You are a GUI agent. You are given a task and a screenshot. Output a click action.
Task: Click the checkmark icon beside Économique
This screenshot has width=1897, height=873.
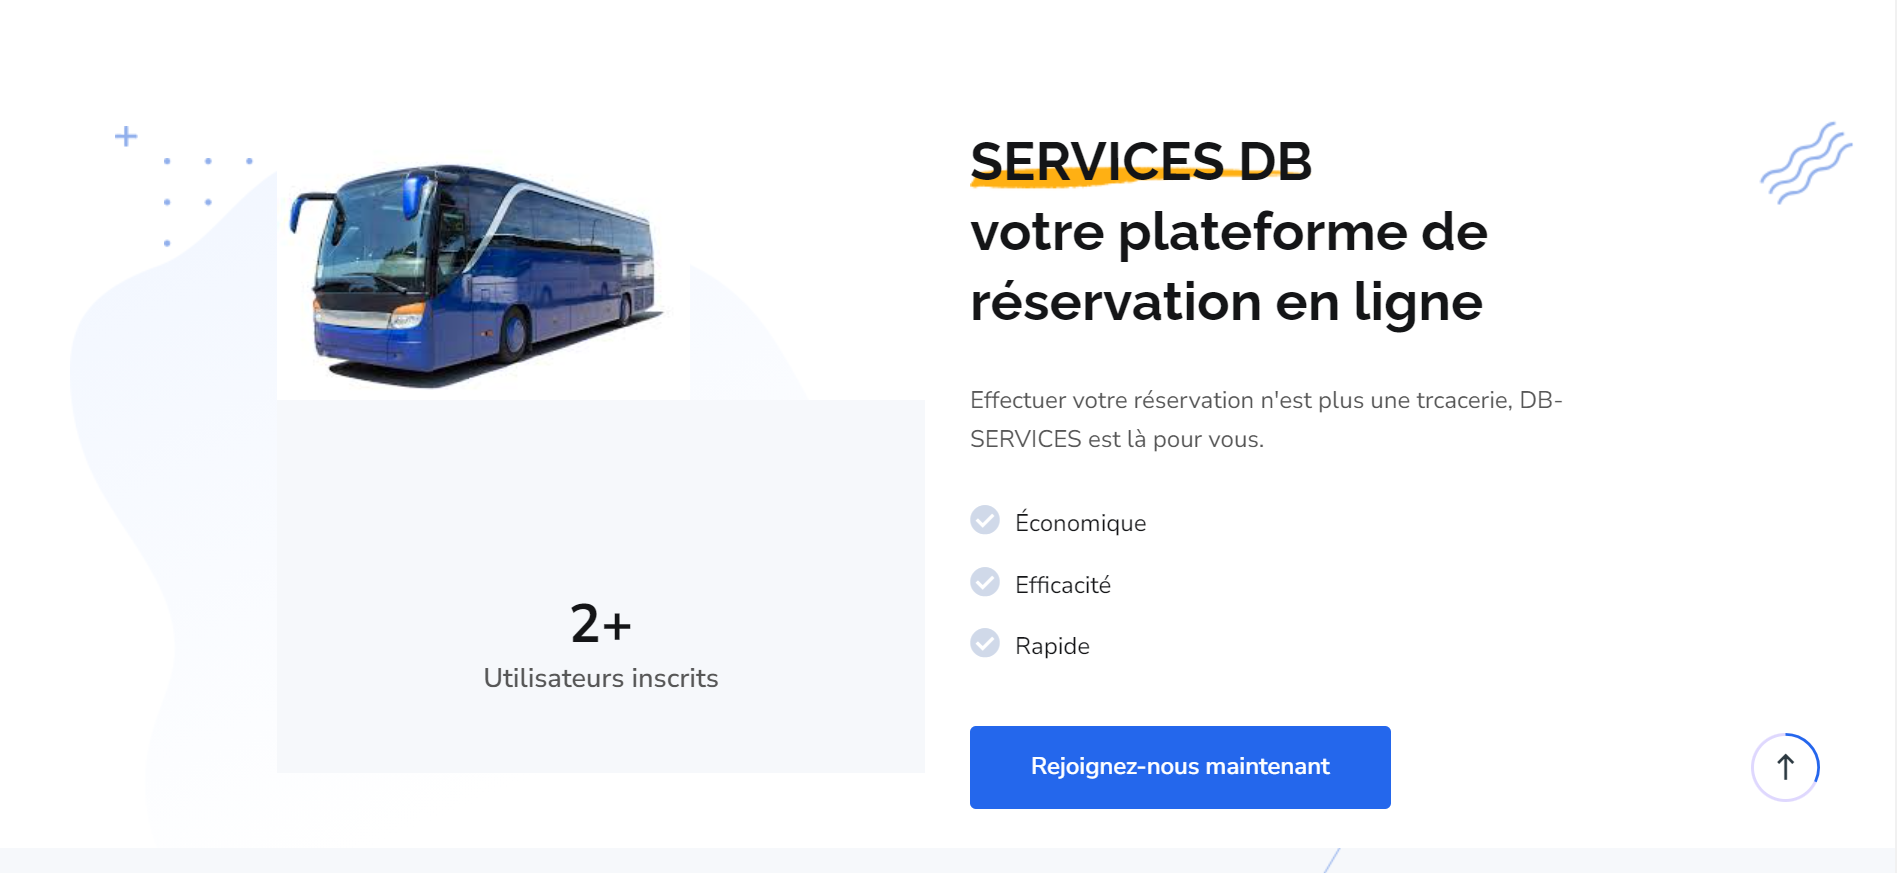click(985, 520)
